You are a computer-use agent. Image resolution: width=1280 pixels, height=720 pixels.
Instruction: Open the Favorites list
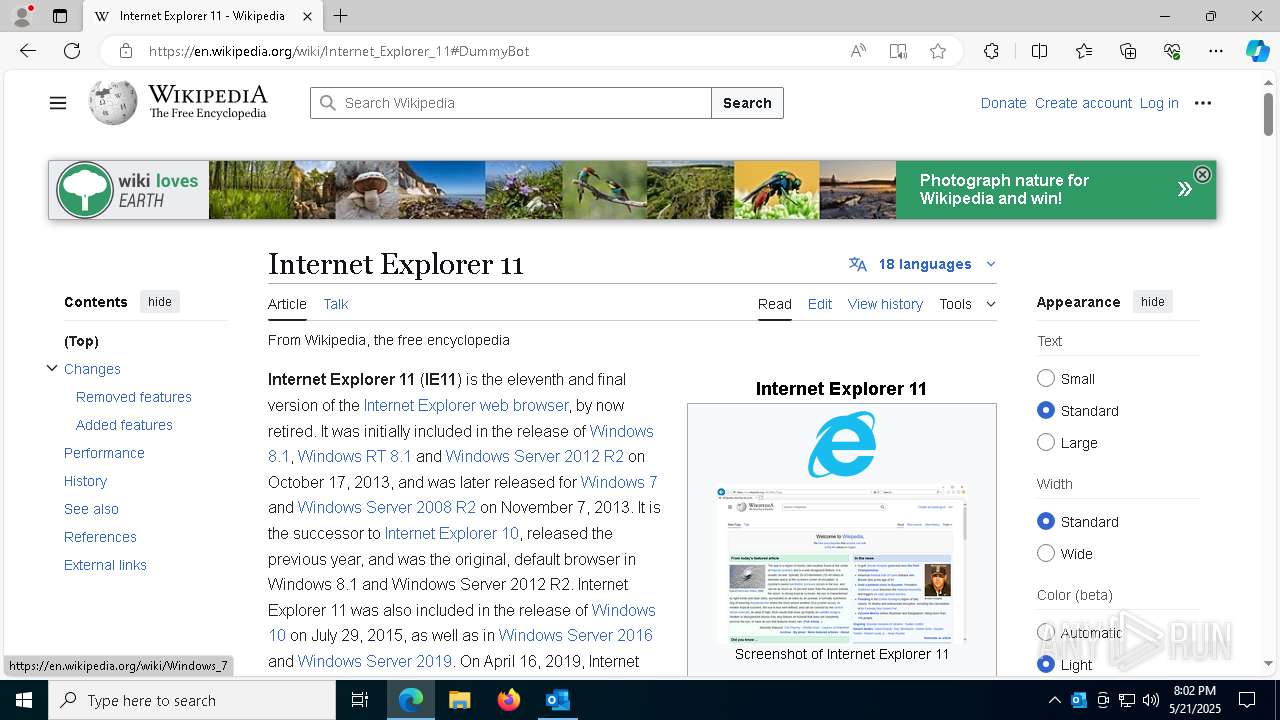point(1084,51)
